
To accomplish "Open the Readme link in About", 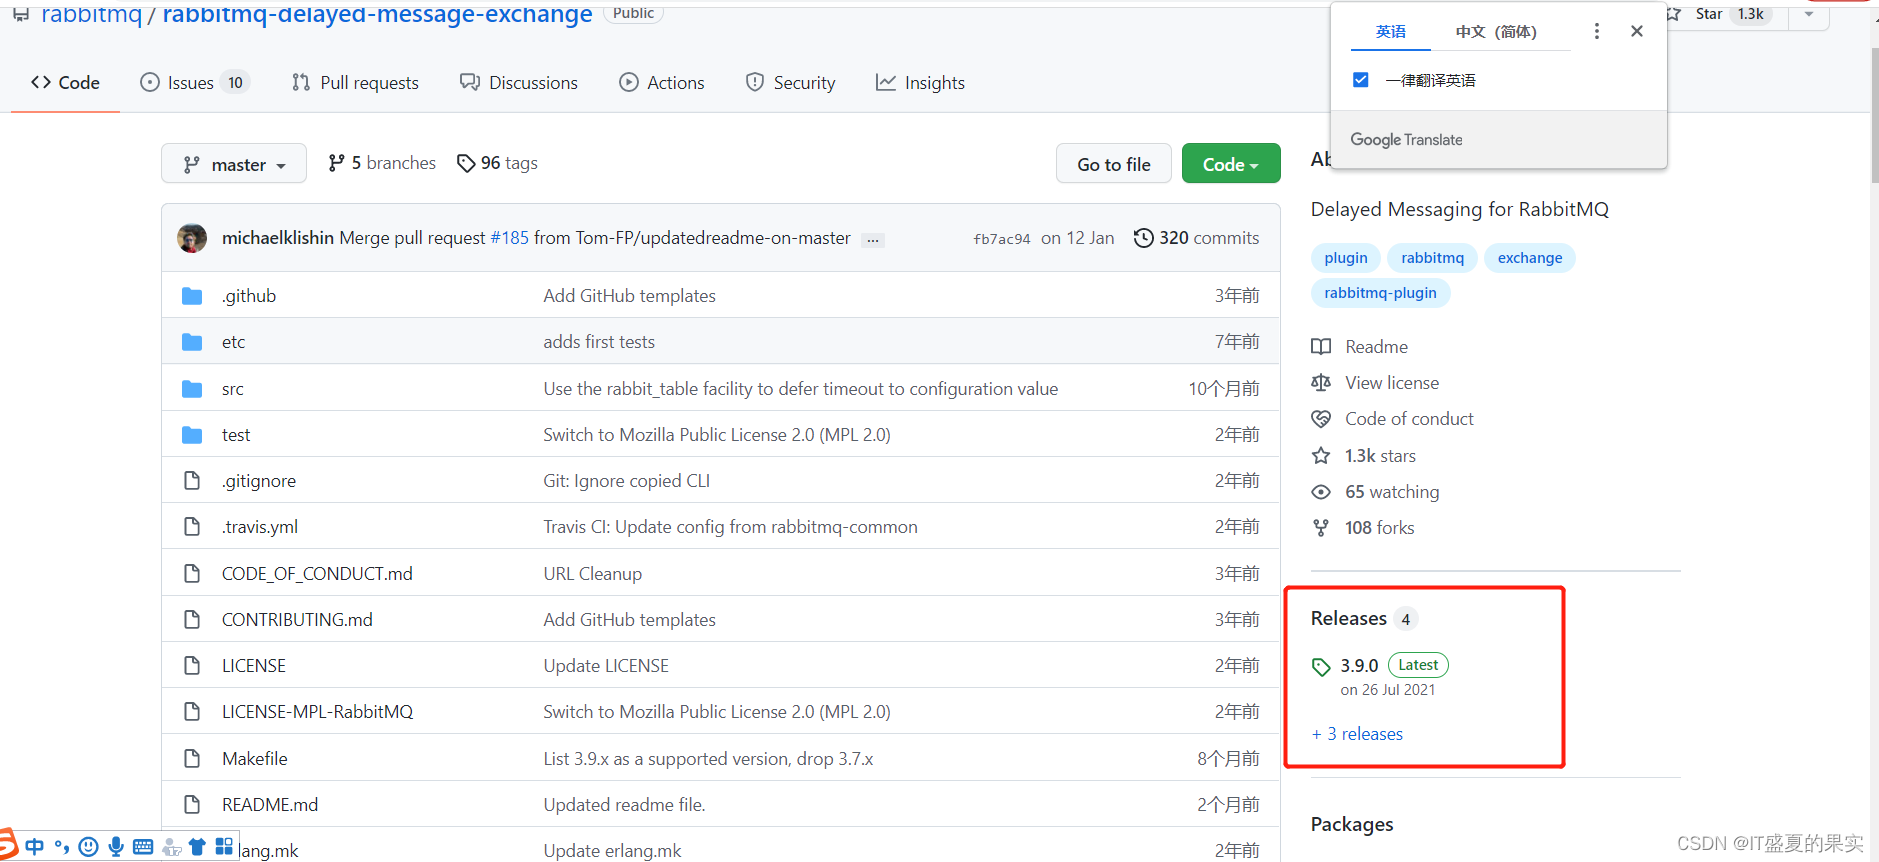I will [1360, 347].
